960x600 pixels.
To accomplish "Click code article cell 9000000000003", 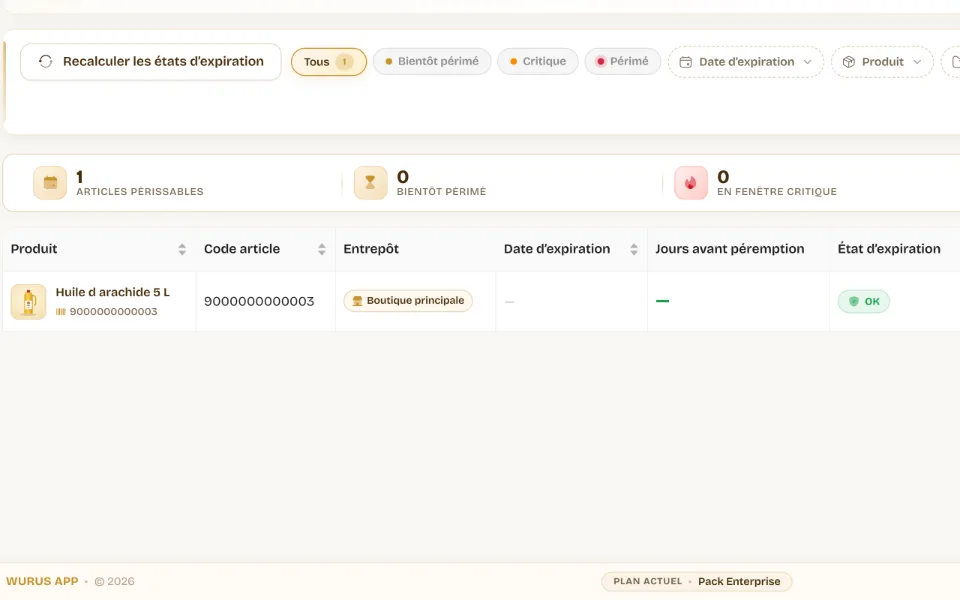I will pos(259,301).
